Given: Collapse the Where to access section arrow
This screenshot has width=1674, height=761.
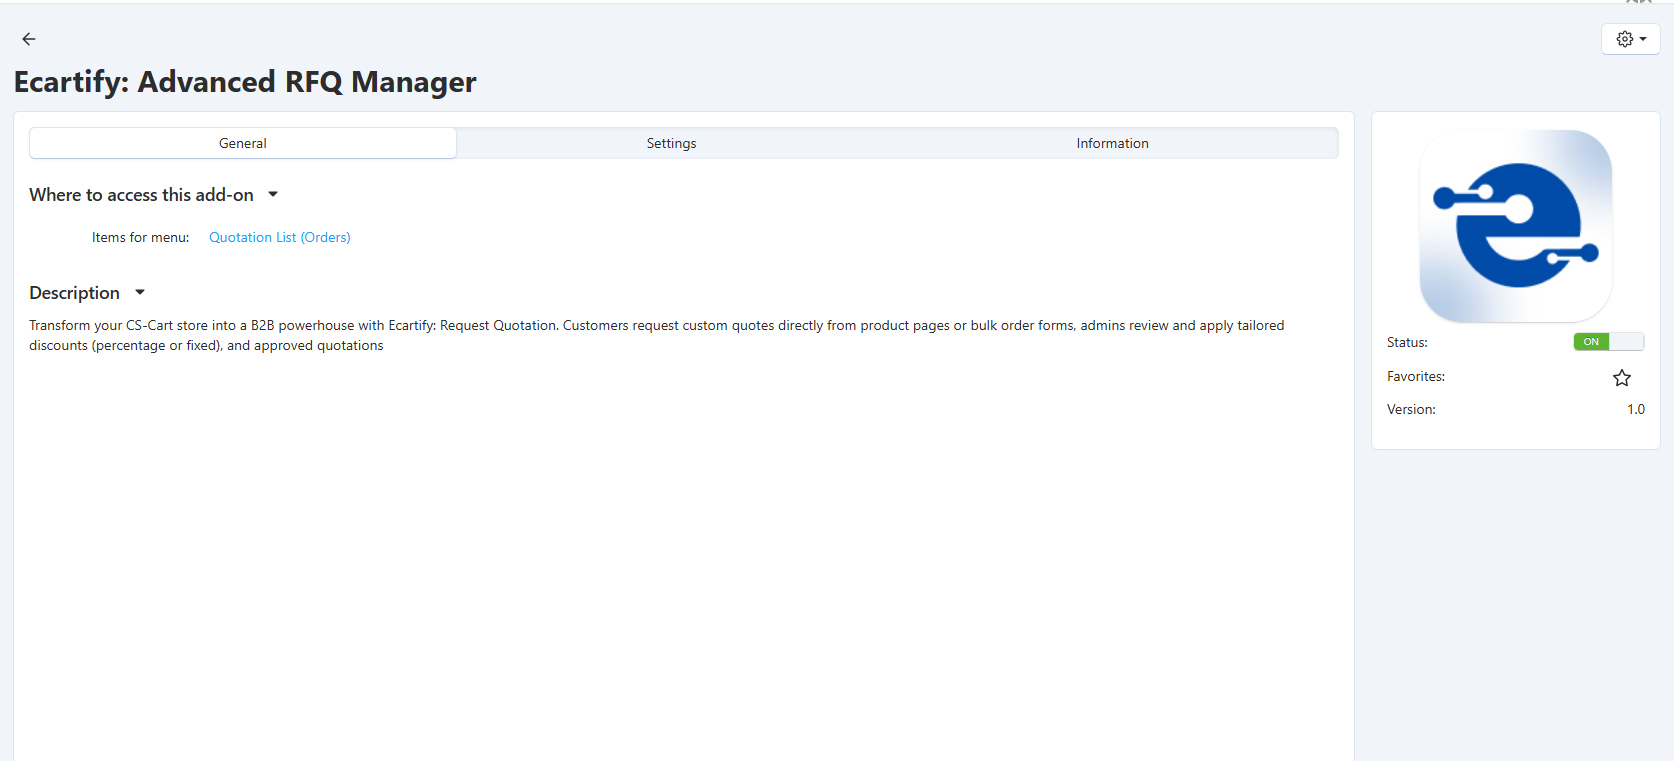Looking at the screenshot, I should click(273, 195).
